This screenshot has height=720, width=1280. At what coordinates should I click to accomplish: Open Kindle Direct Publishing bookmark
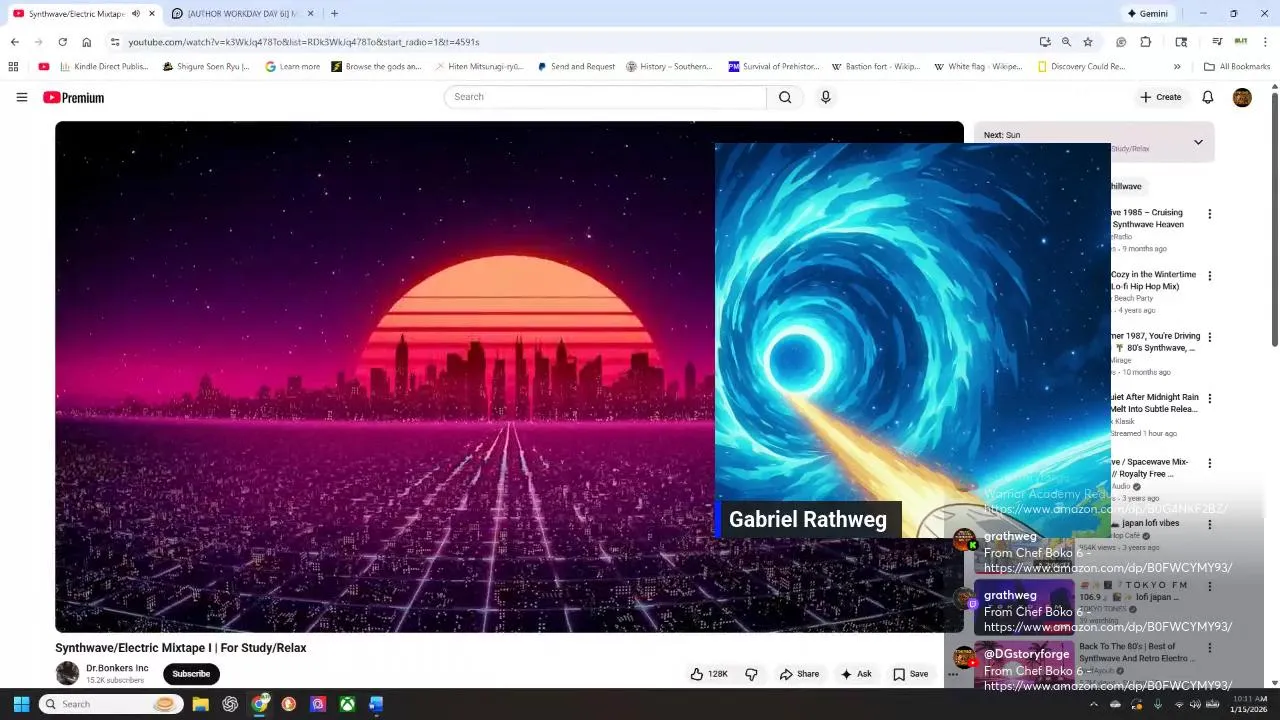[104, 67]
